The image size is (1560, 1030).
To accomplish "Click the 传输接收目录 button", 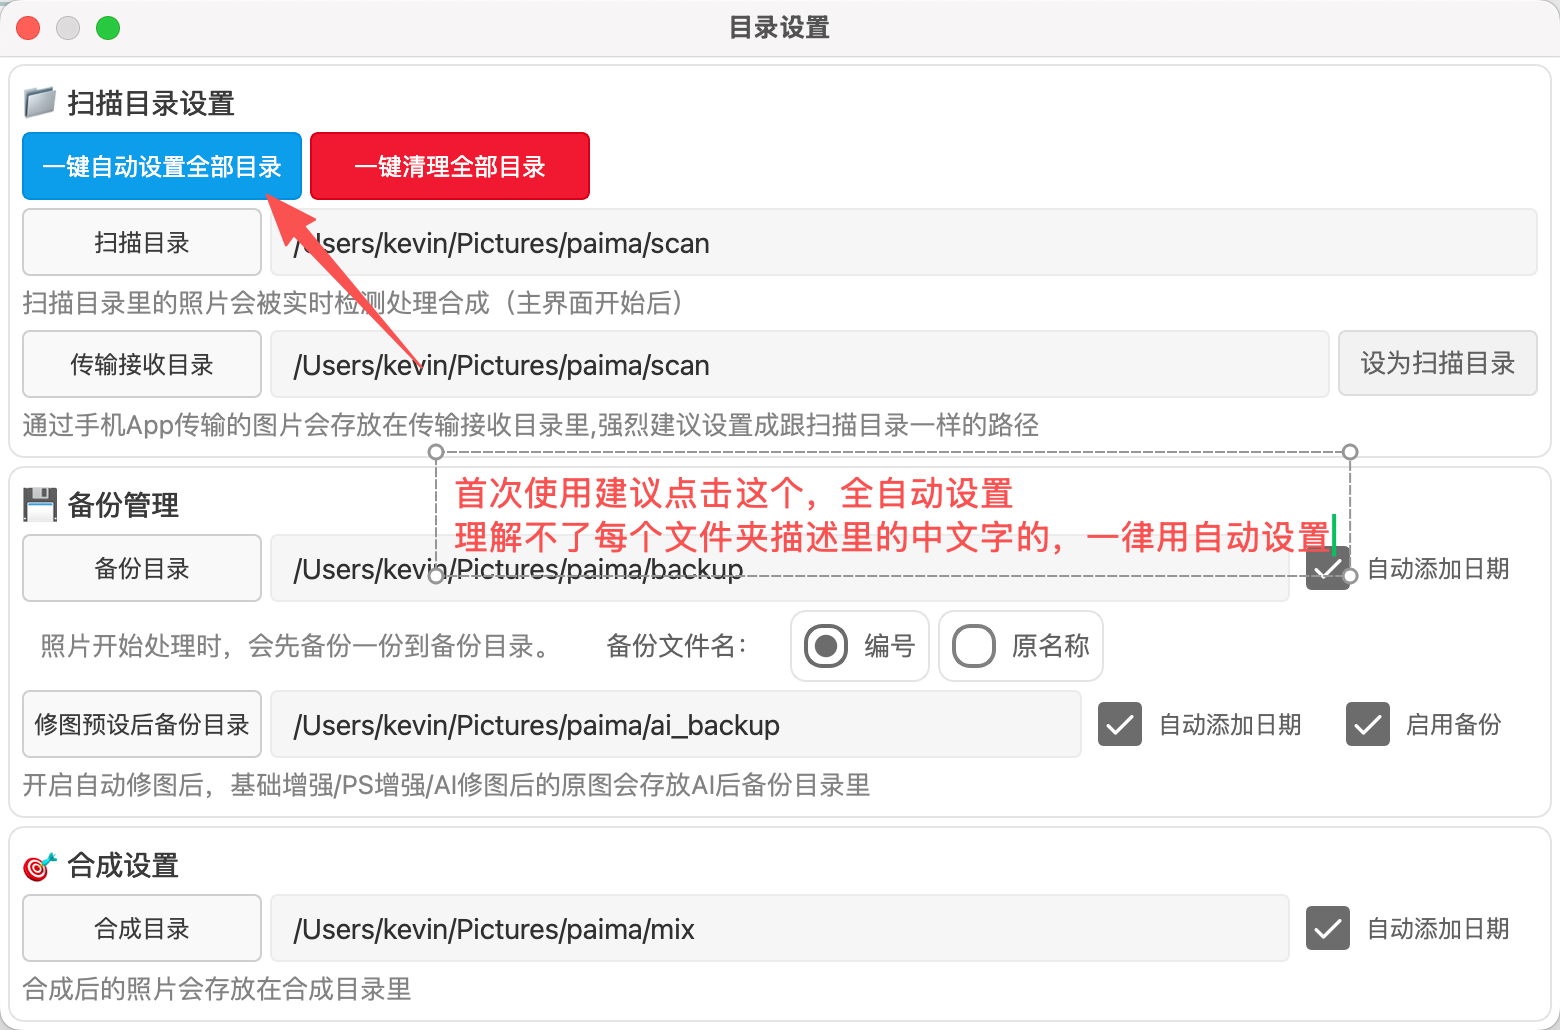I will [142, 365].
